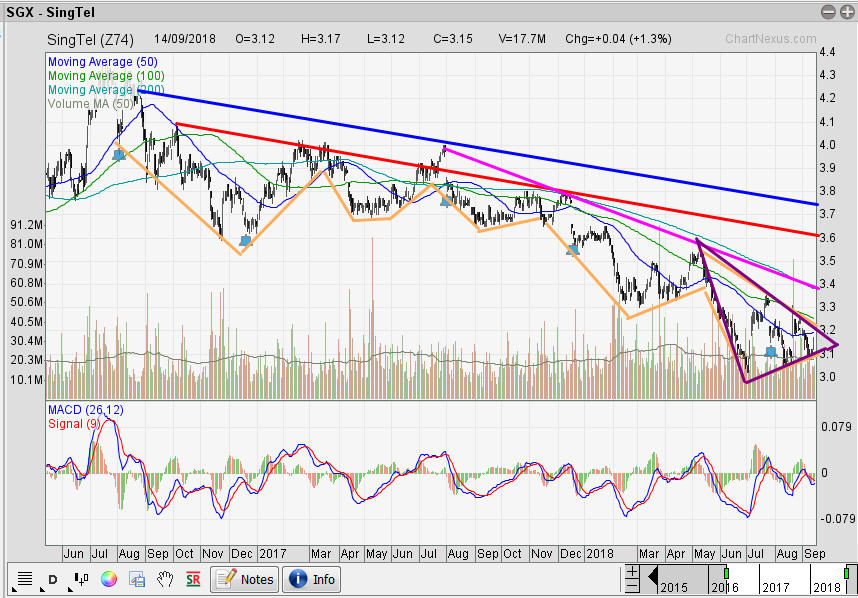Click the SGX - SingTel panel title
The width and height of the screenshot is (858, 598).
(50, 12)
